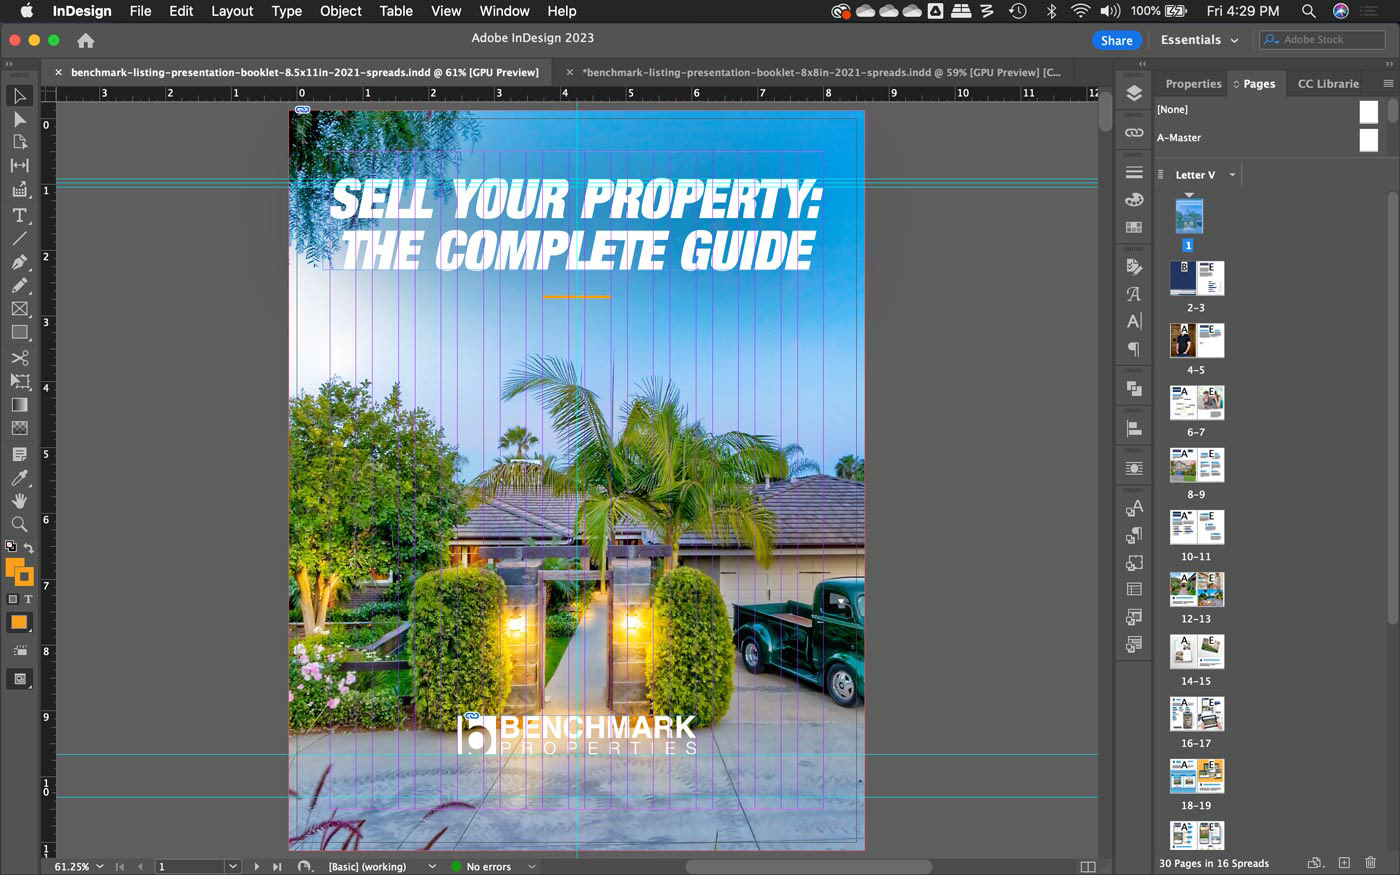Select the Rectangle tool
The width and height of the screenshot is (1400, 875).
19,332
